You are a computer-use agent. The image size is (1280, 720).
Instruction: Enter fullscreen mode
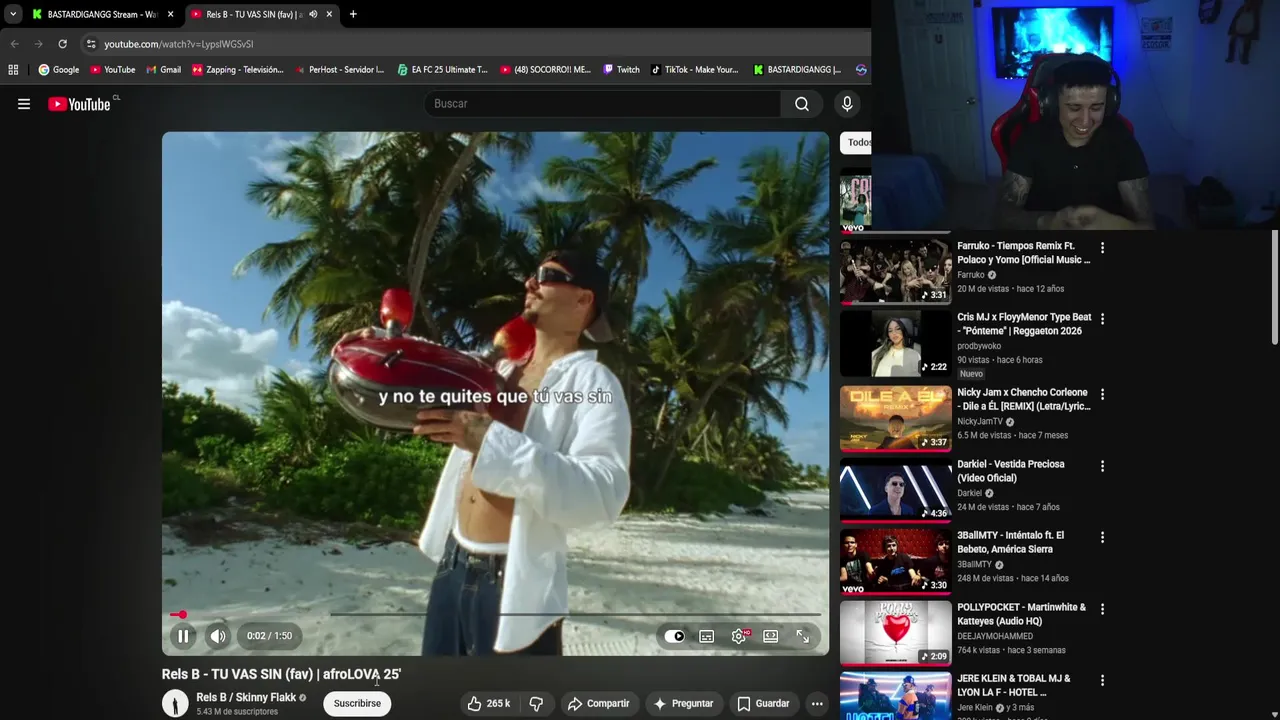coord(803,636)
